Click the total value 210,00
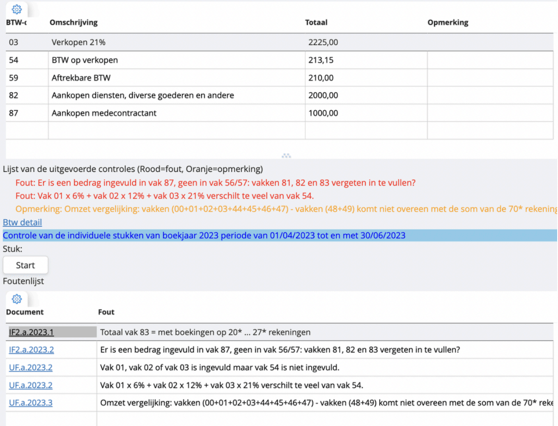Viewport: 558px width, 426px height. point(321,78)
